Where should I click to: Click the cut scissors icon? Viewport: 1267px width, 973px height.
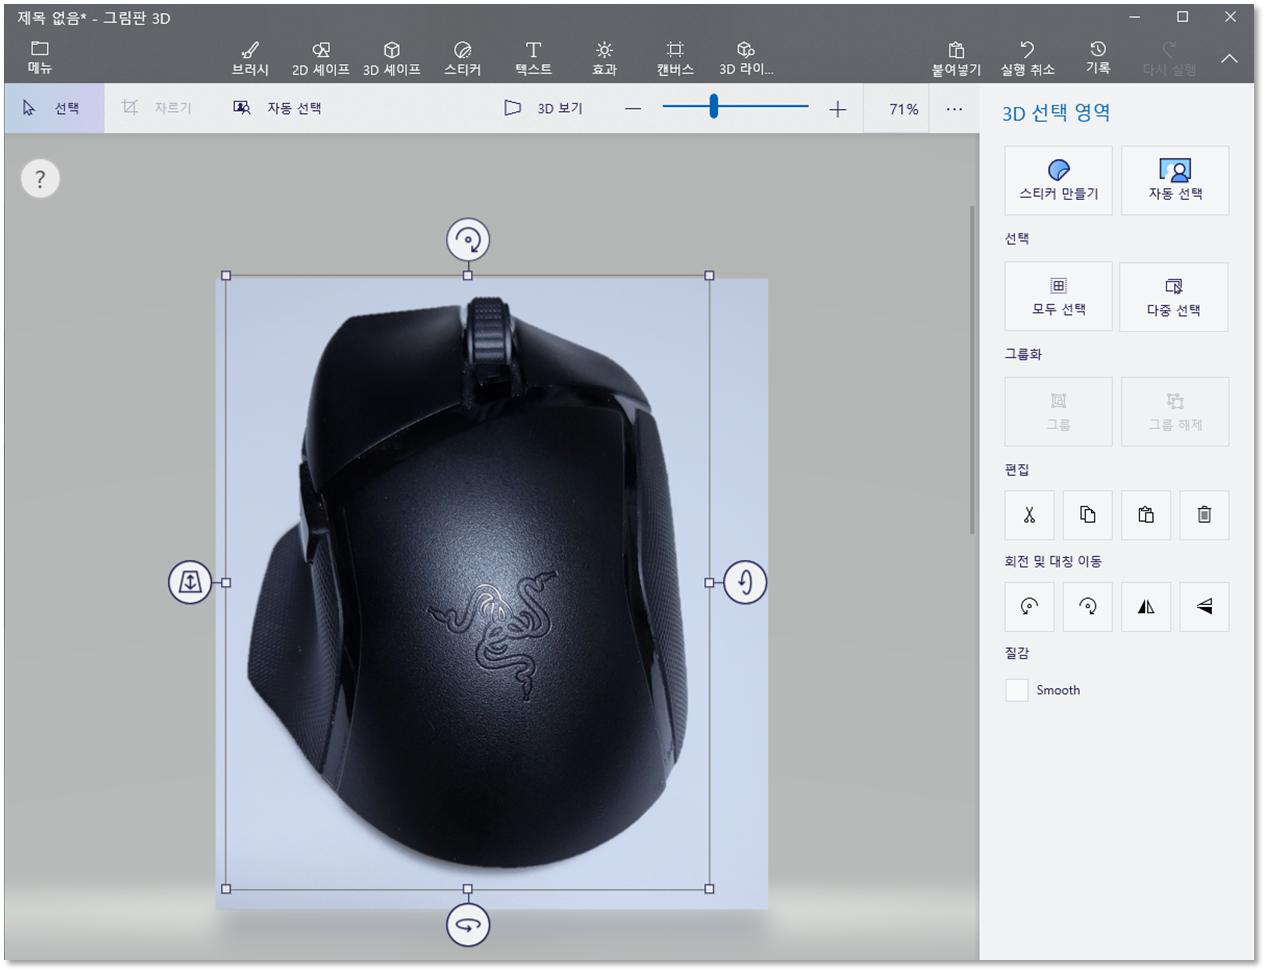click(x=1029, y=515)
